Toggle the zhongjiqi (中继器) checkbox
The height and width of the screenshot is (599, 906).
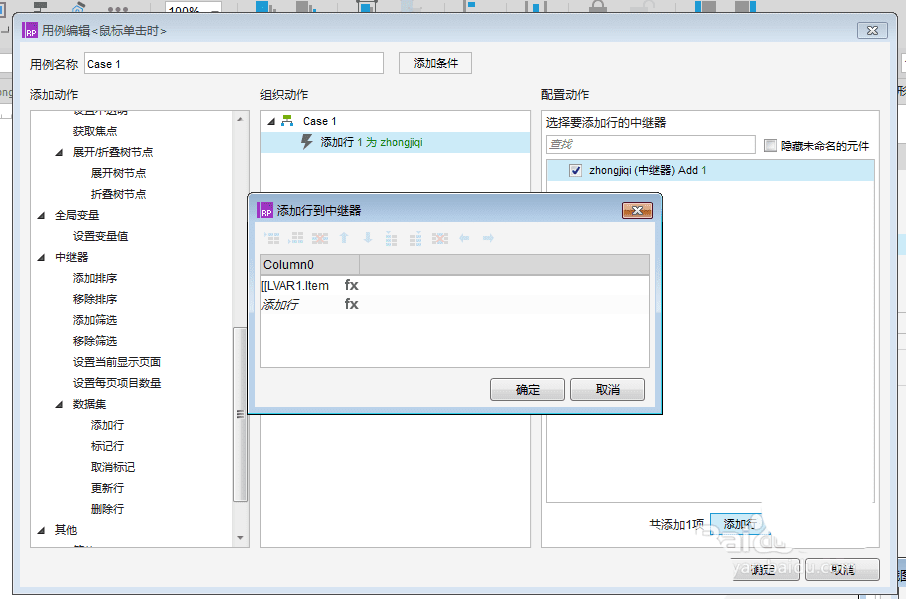point(575,170)
